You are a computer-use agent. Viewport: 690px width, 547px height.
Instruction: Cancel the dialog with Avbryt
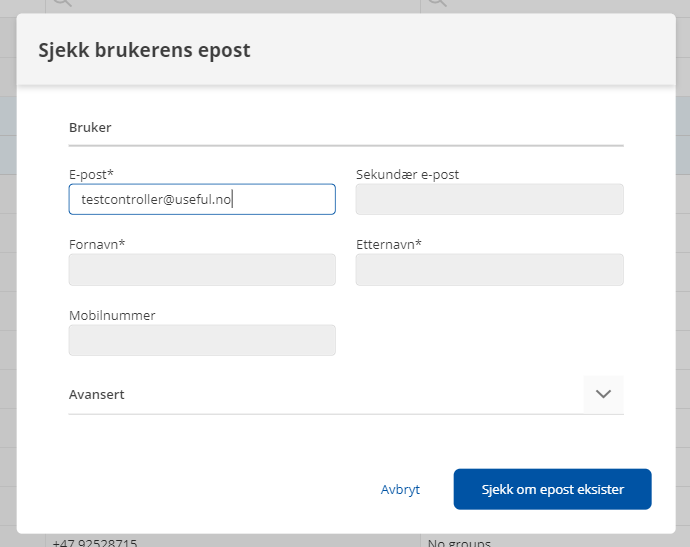point(400,490)
